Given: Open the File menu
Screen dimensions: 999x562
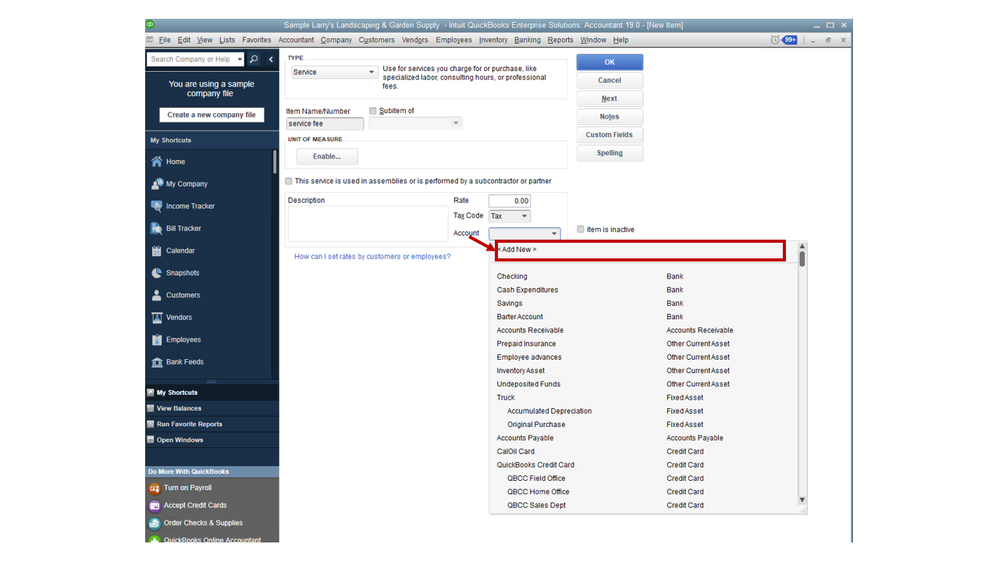Looking at the screenshot, I should coord(164,40).
